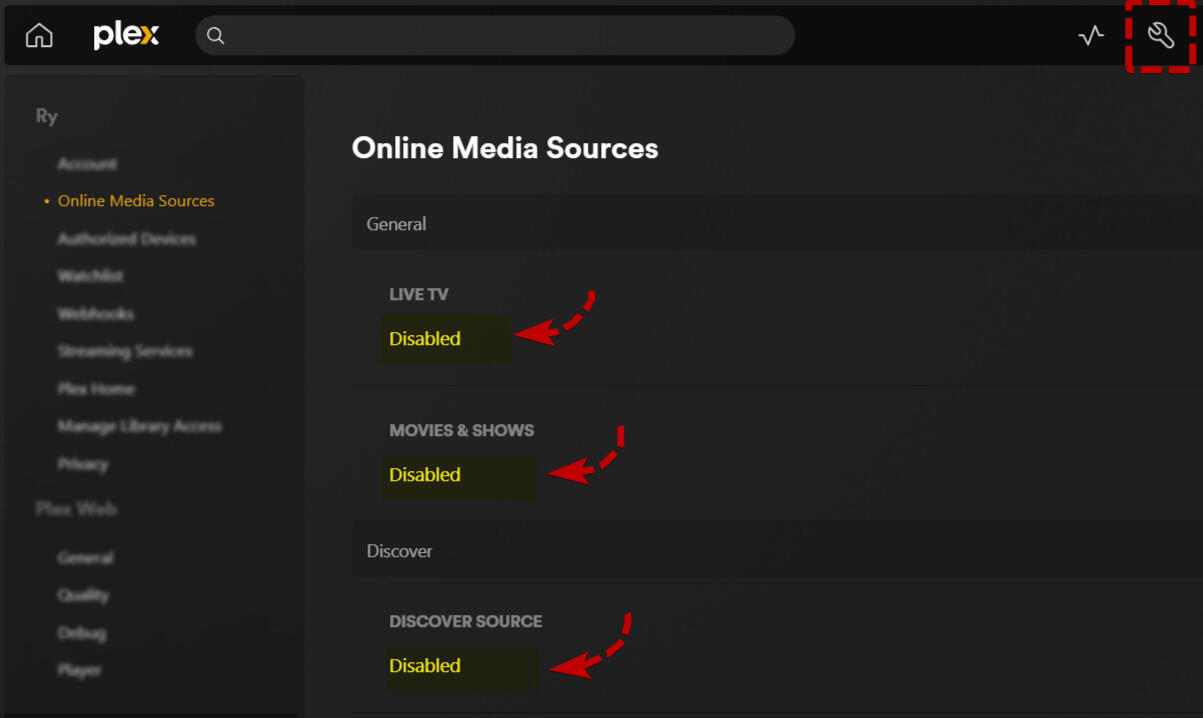
Task: Open Account settings in sidebar
Action: (87, 164)
